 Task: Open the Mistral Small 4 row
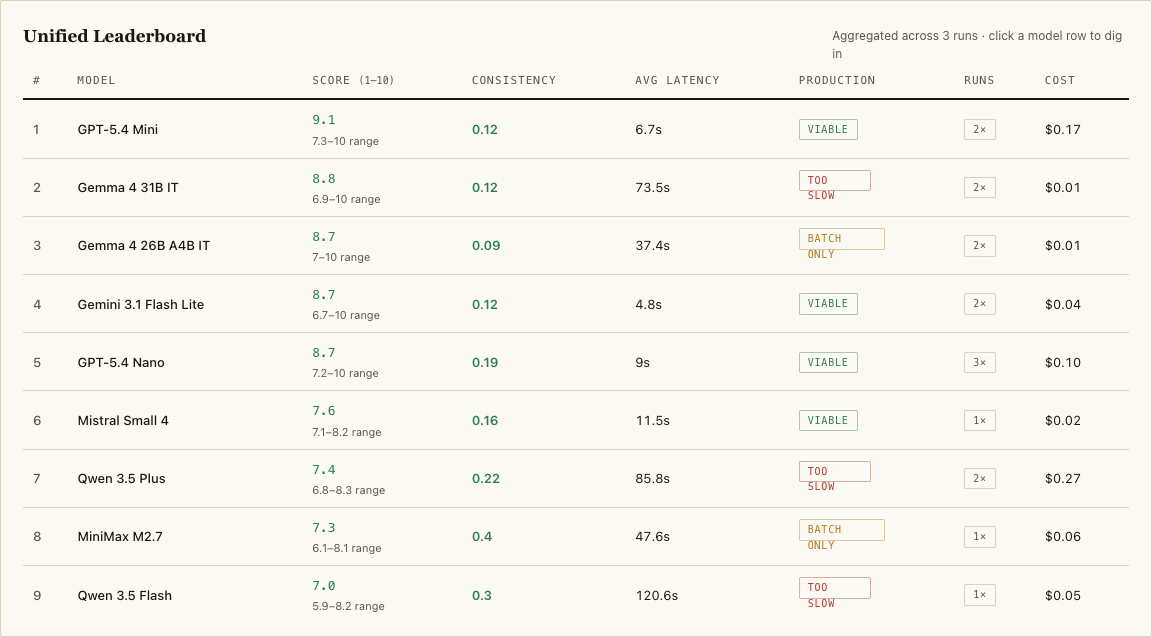click(576, 420)
